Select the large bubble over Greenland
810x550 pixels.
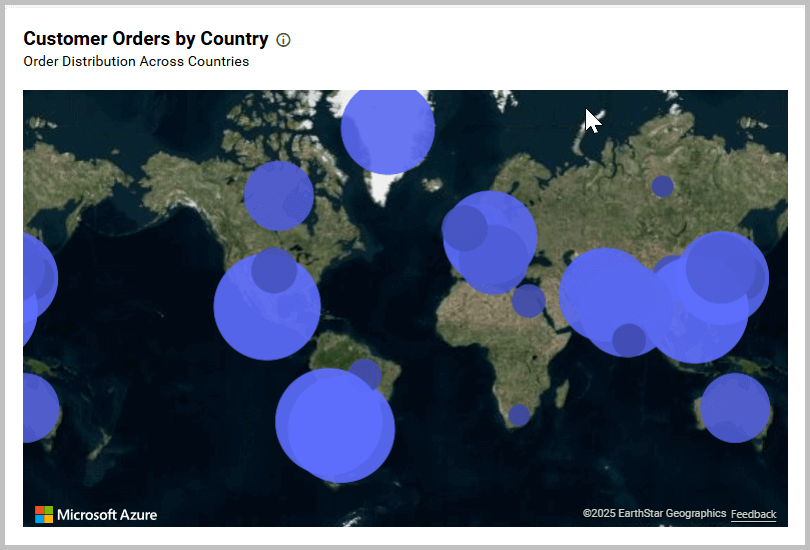pos(388,128)
